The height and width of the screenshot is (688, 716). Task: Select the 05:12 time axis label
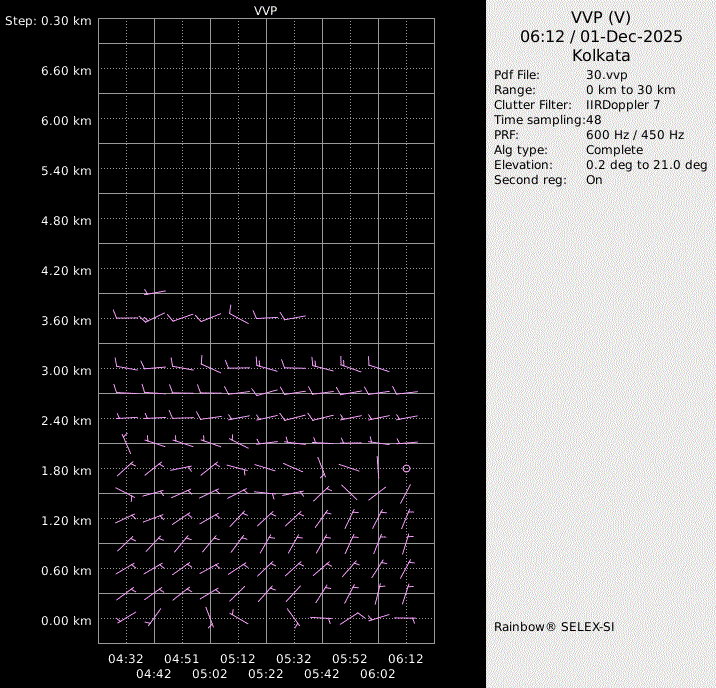click(x=238, y=659)
